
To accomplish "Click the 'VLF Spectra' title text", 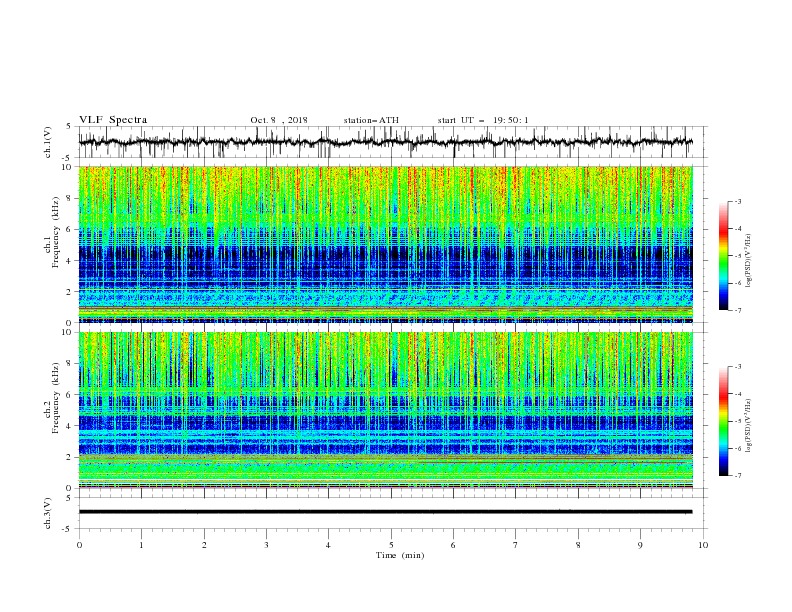I will (x=113, y=120).
